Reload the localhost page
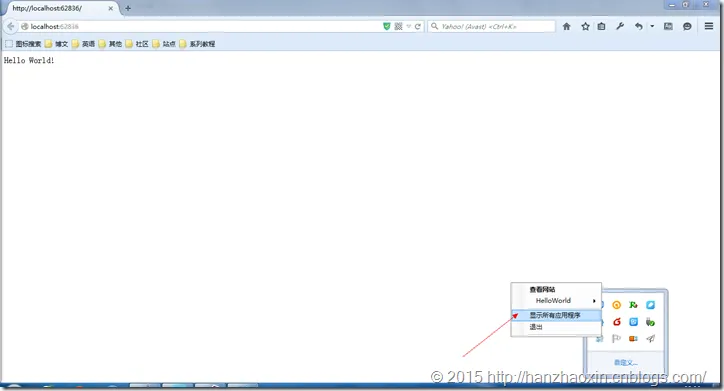The image size is (724, 391). (x=417, y=26)
